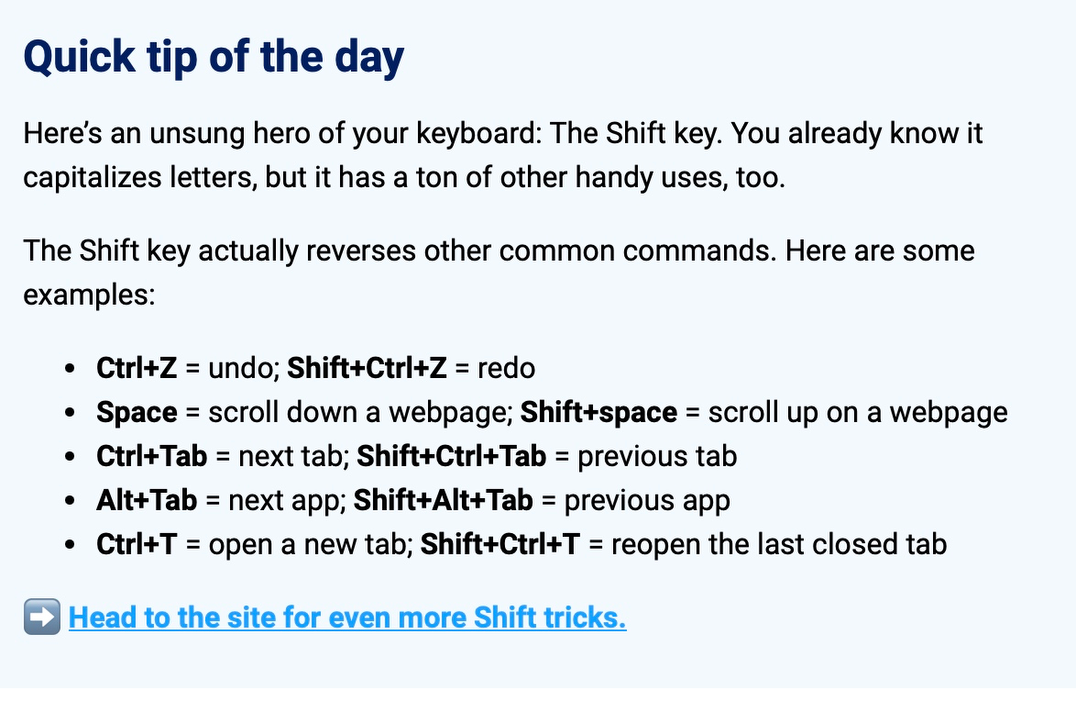The image size is (1076, 701).
Task: Click the bold 'Ctrl+Z' shortcut text
Action: coord(137,368)
